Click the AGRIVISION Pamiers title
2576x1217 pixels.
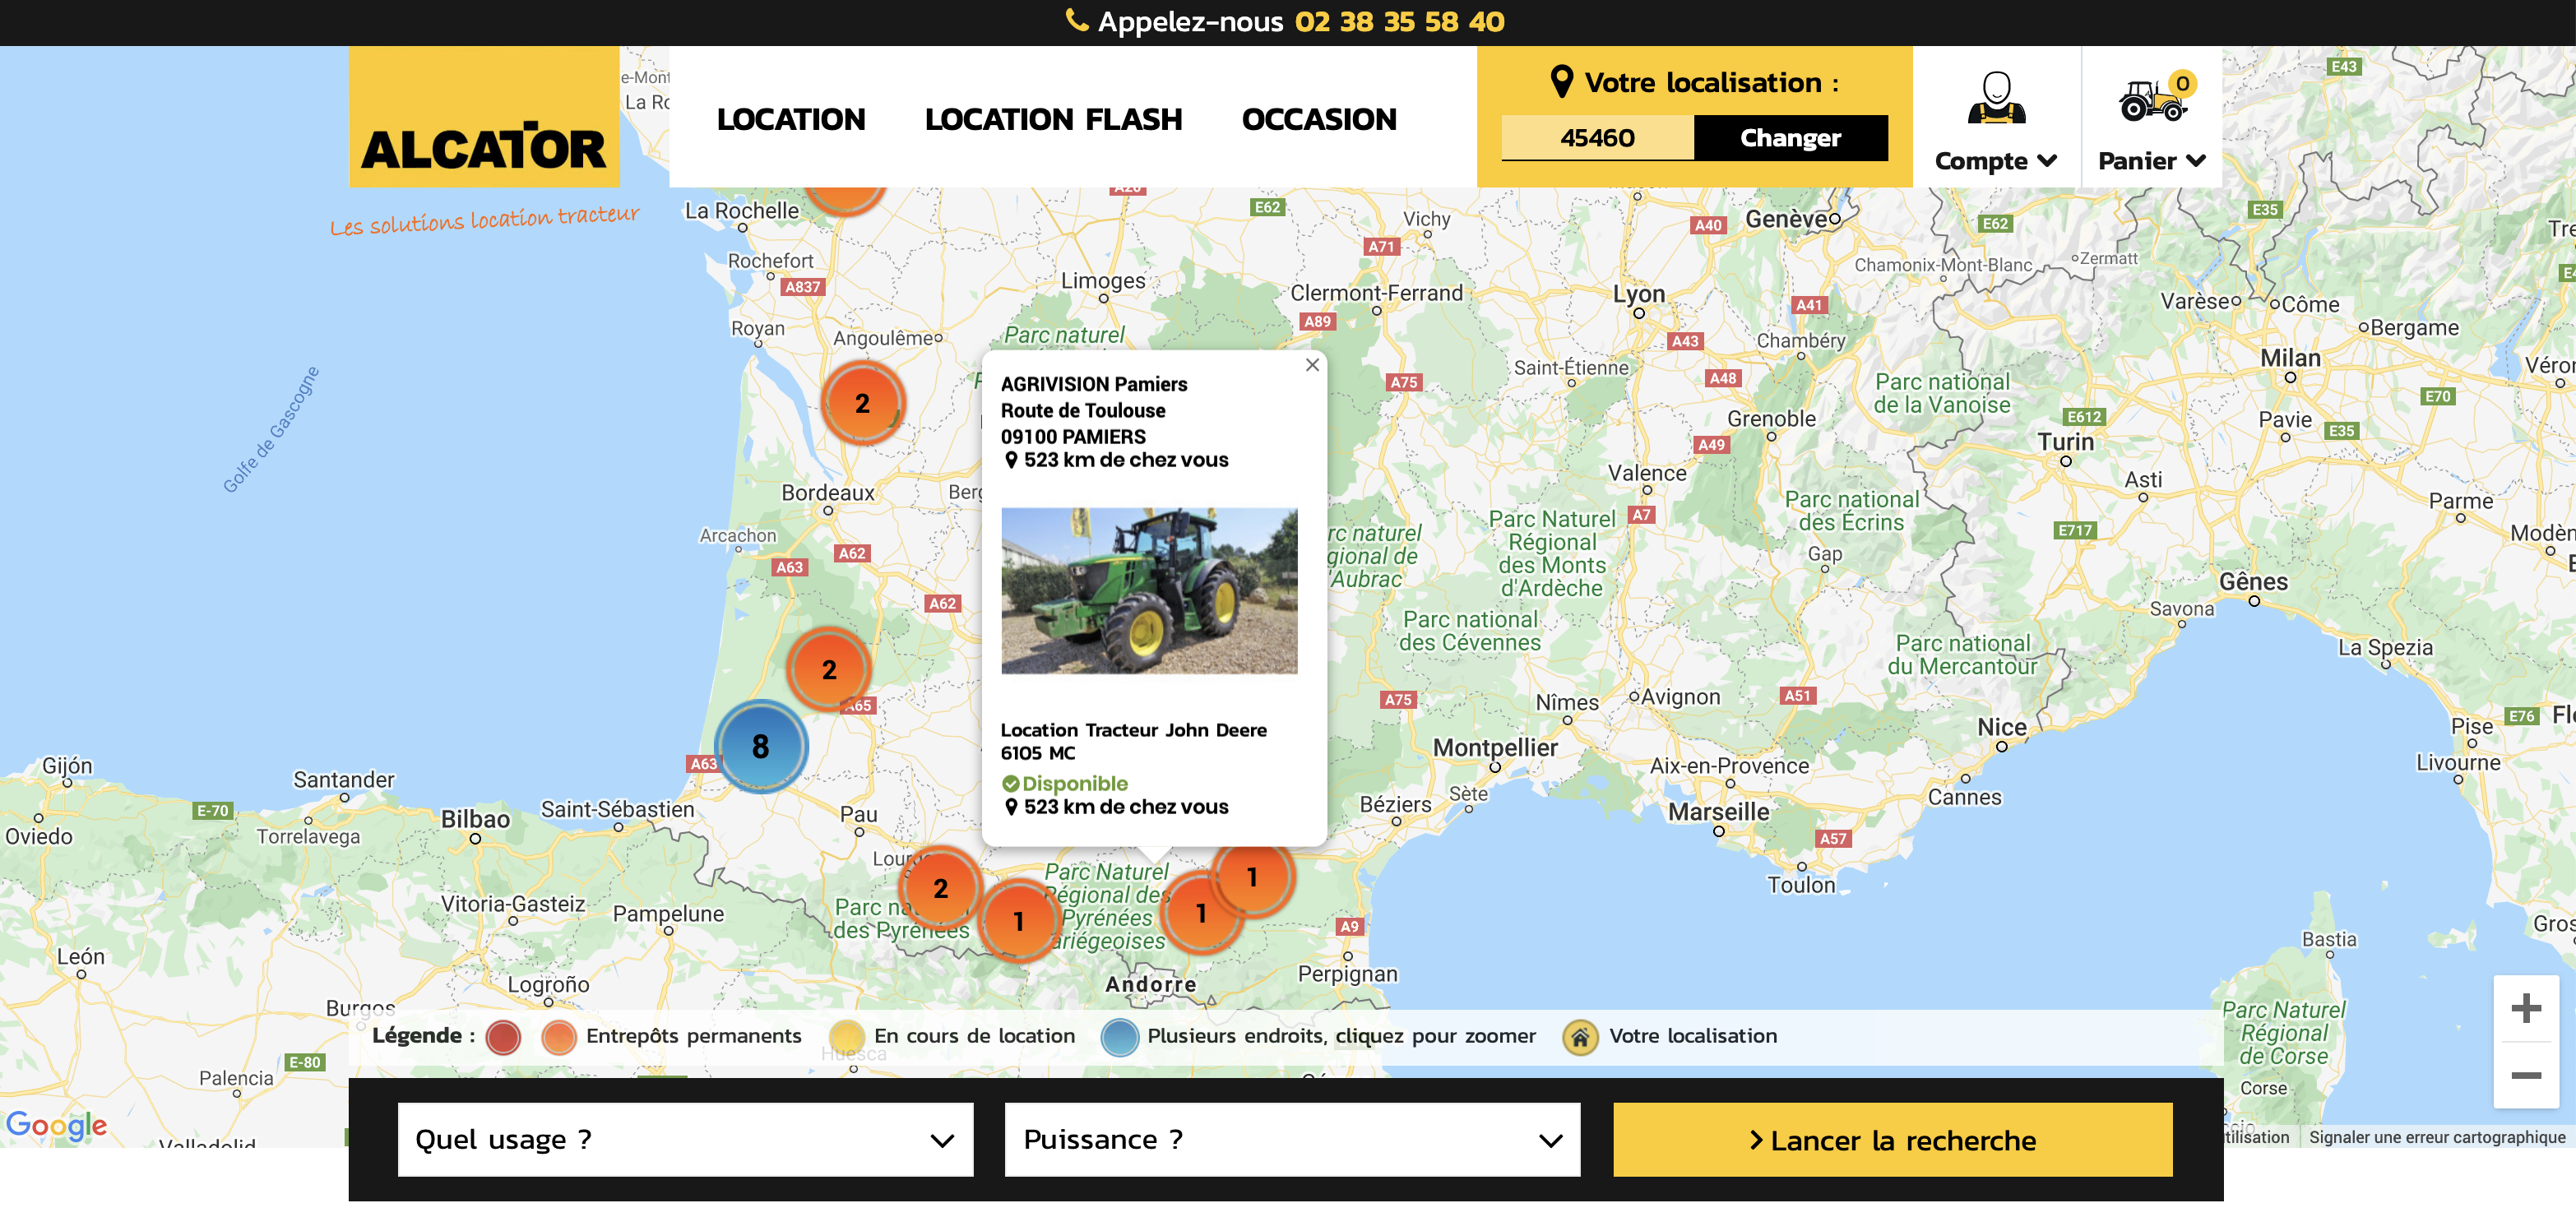pos(1094,384)
